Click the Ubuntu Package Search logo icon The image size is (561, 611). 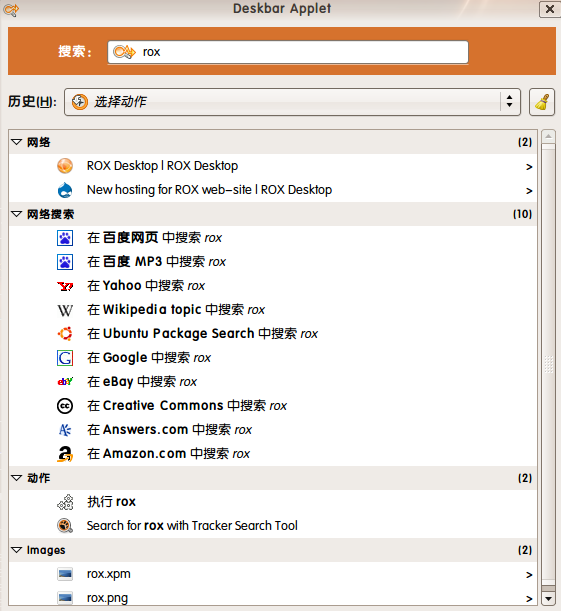coord(65,334)
